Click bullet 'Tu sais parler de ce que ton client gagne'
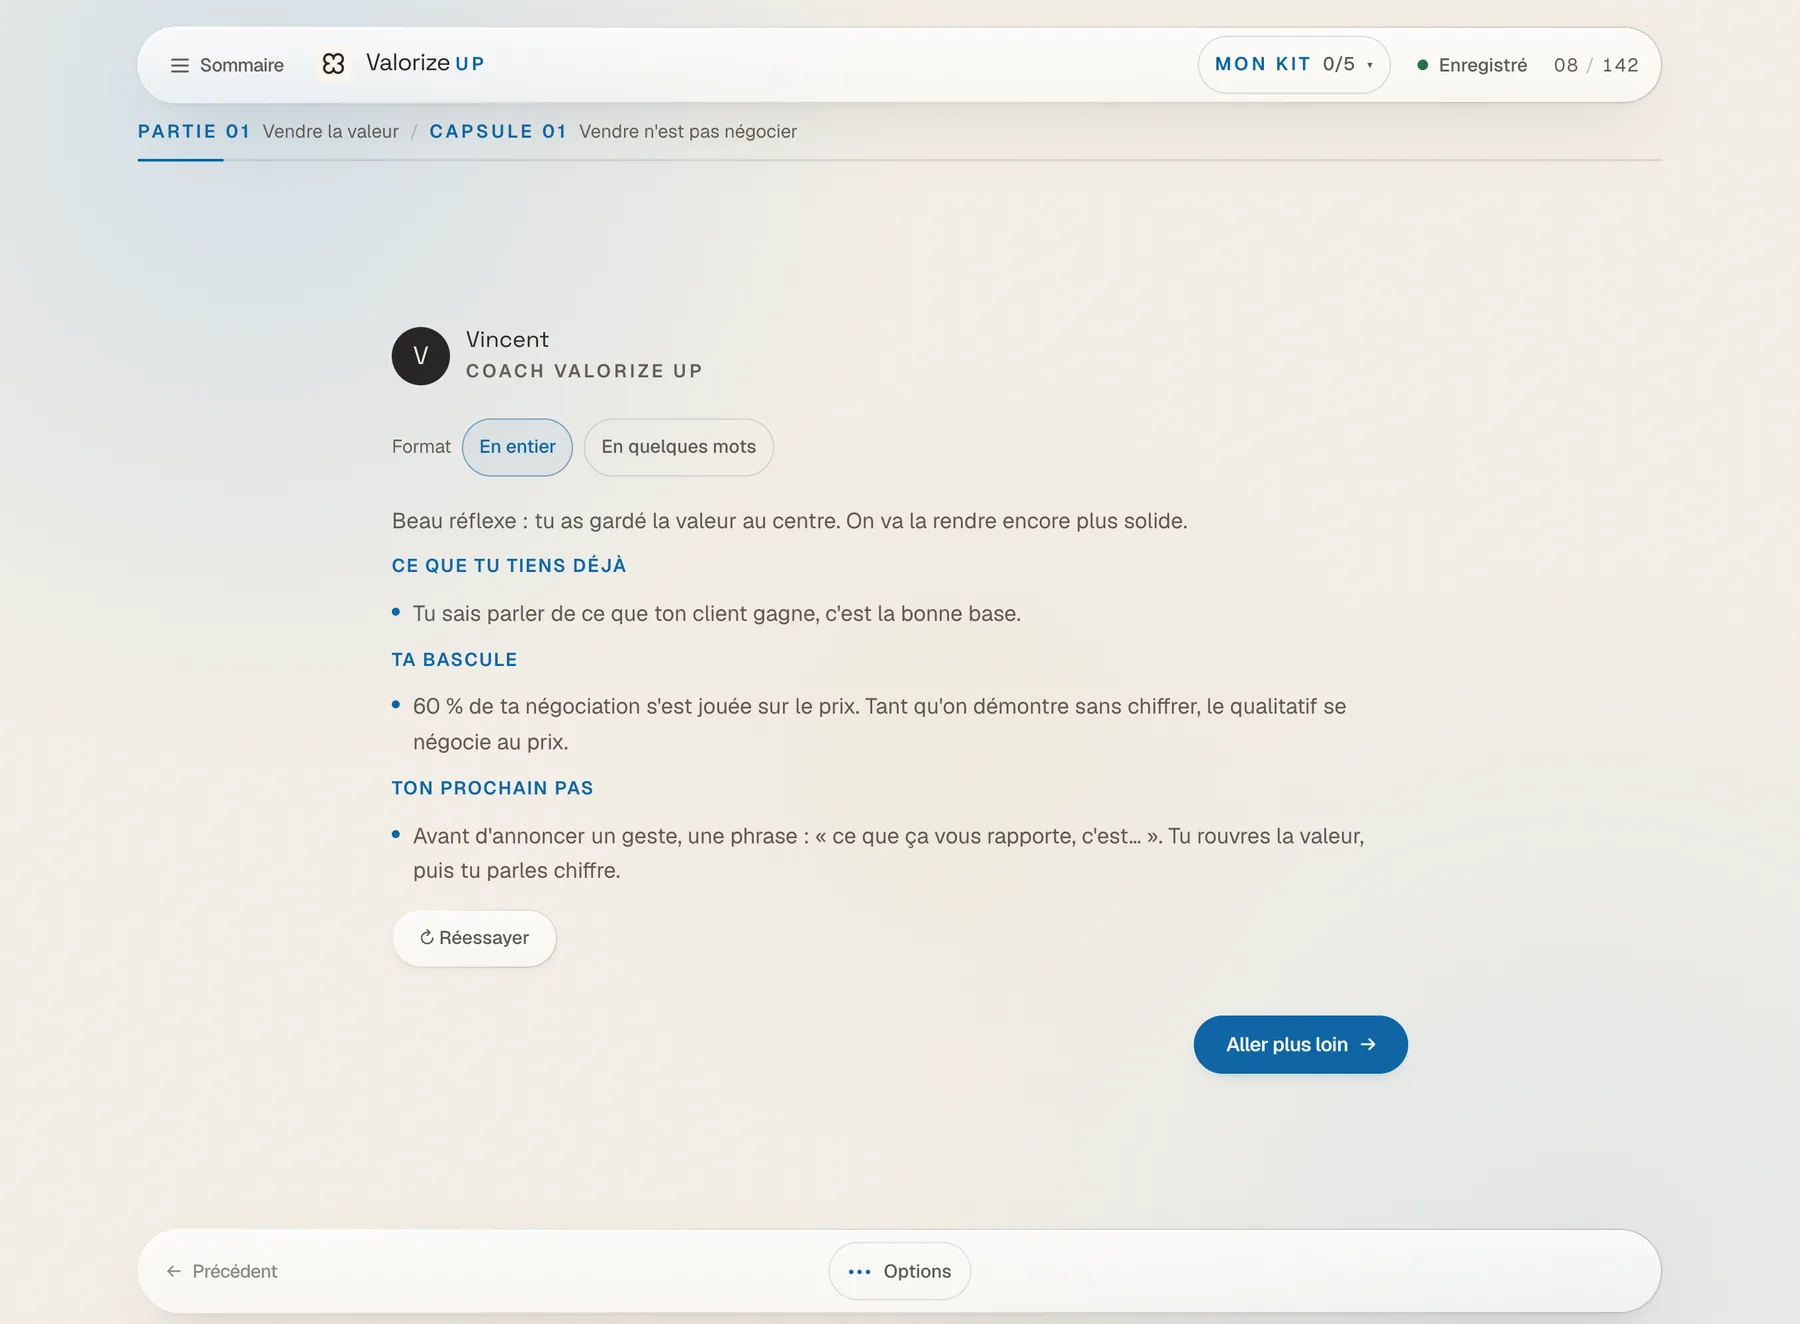This screenshot has height=1324, width=1800. pyautogui.click(x=717, y=614)
